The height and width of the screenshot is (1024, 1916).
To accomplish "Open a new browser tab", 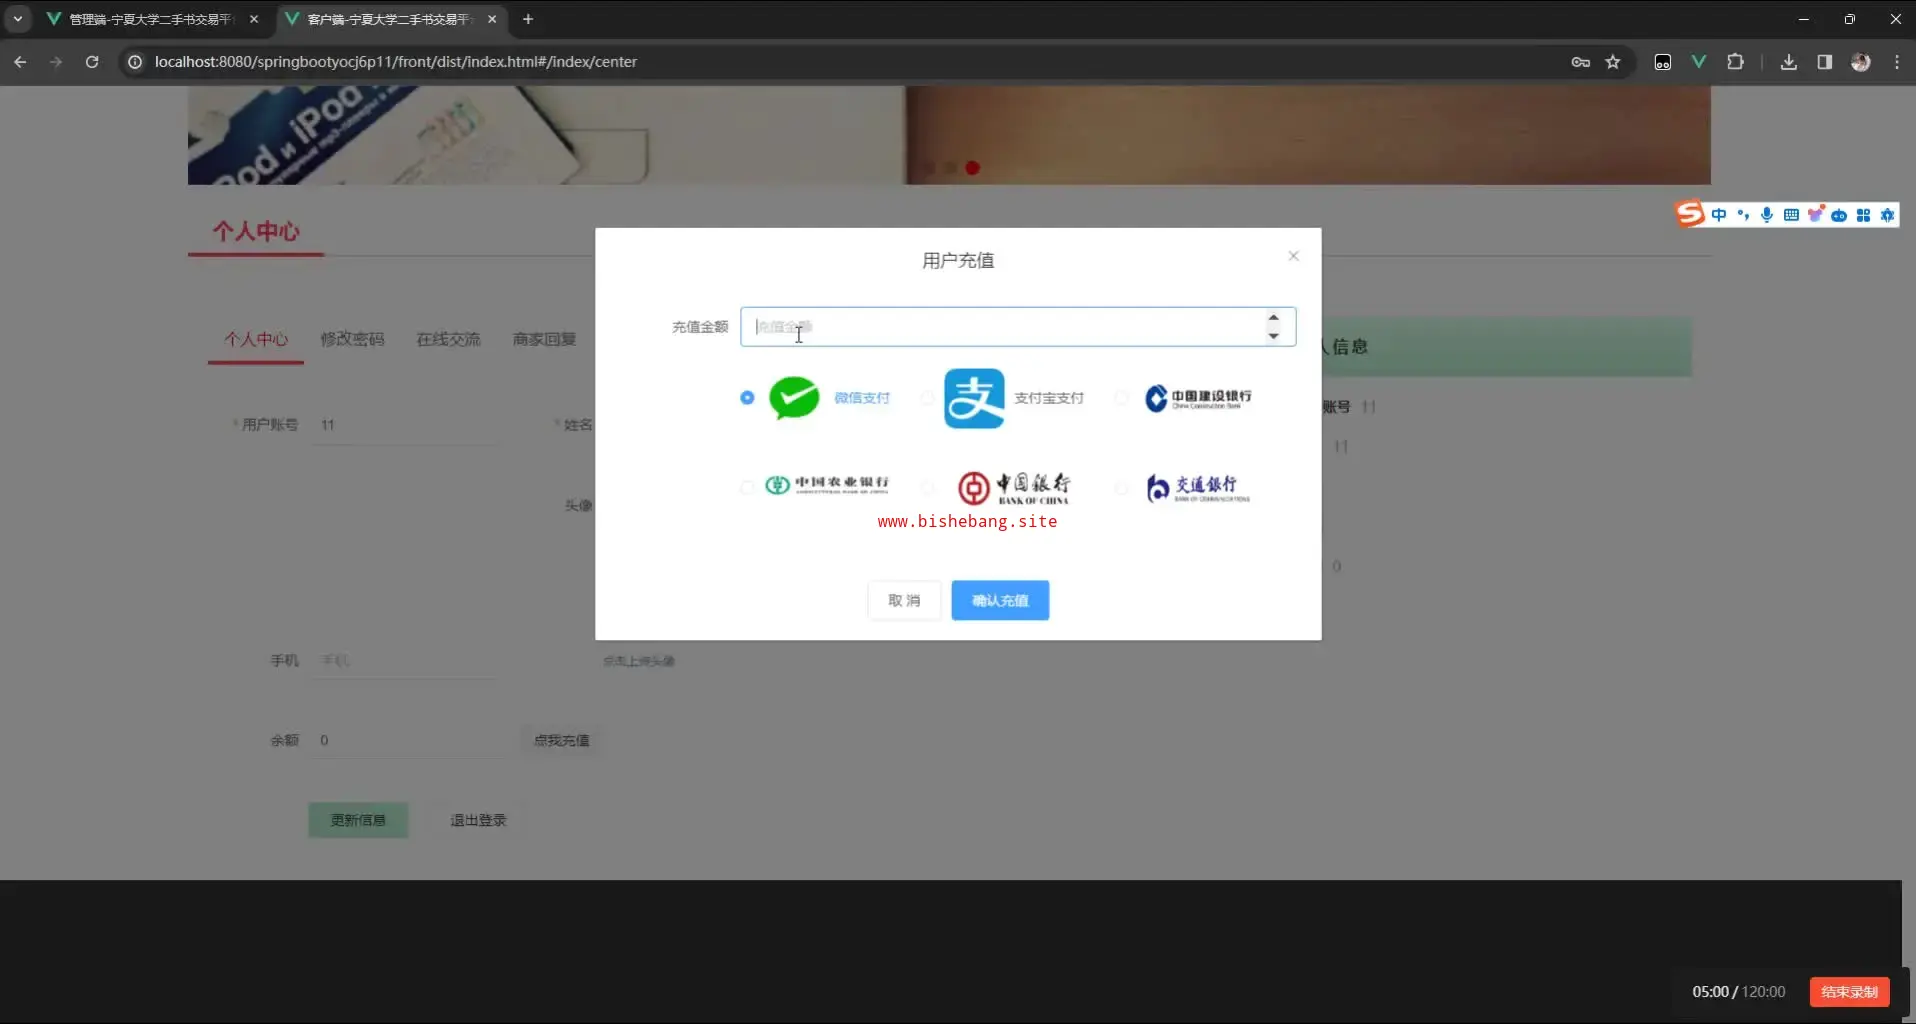I will pyautogui.click(x=528, y=19).
